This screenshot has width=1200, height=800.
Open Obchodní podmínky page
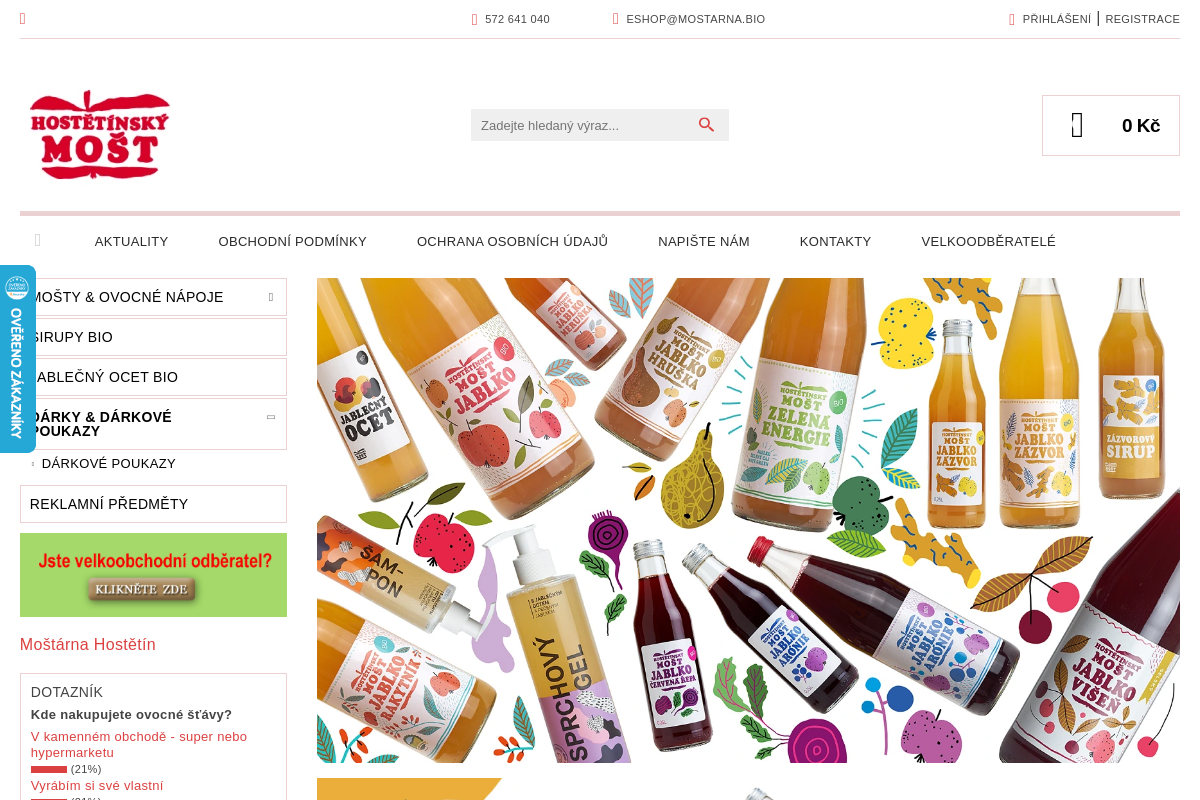coord(292,241)
